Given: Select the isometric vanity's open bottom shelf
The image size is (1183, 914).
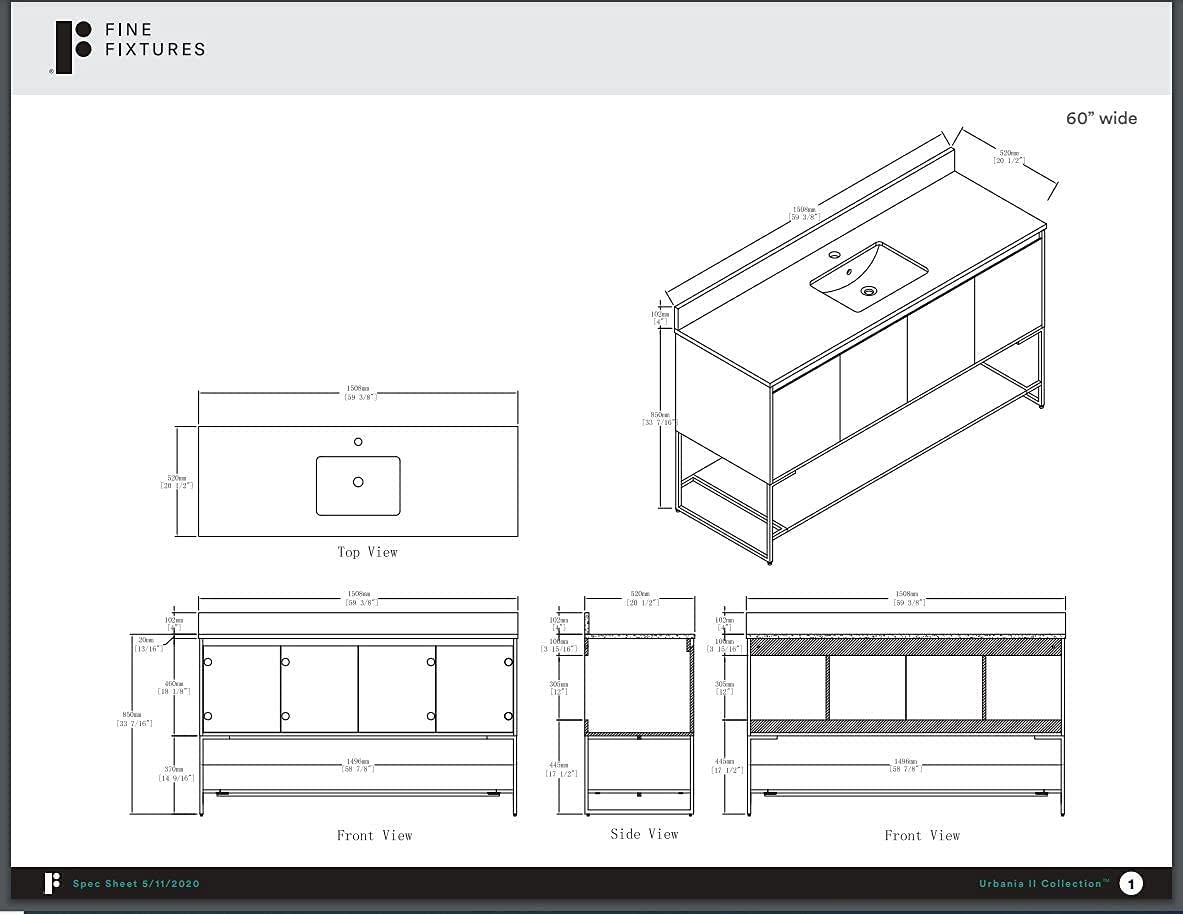Looking at the screenshot, I should click(860, 470).
